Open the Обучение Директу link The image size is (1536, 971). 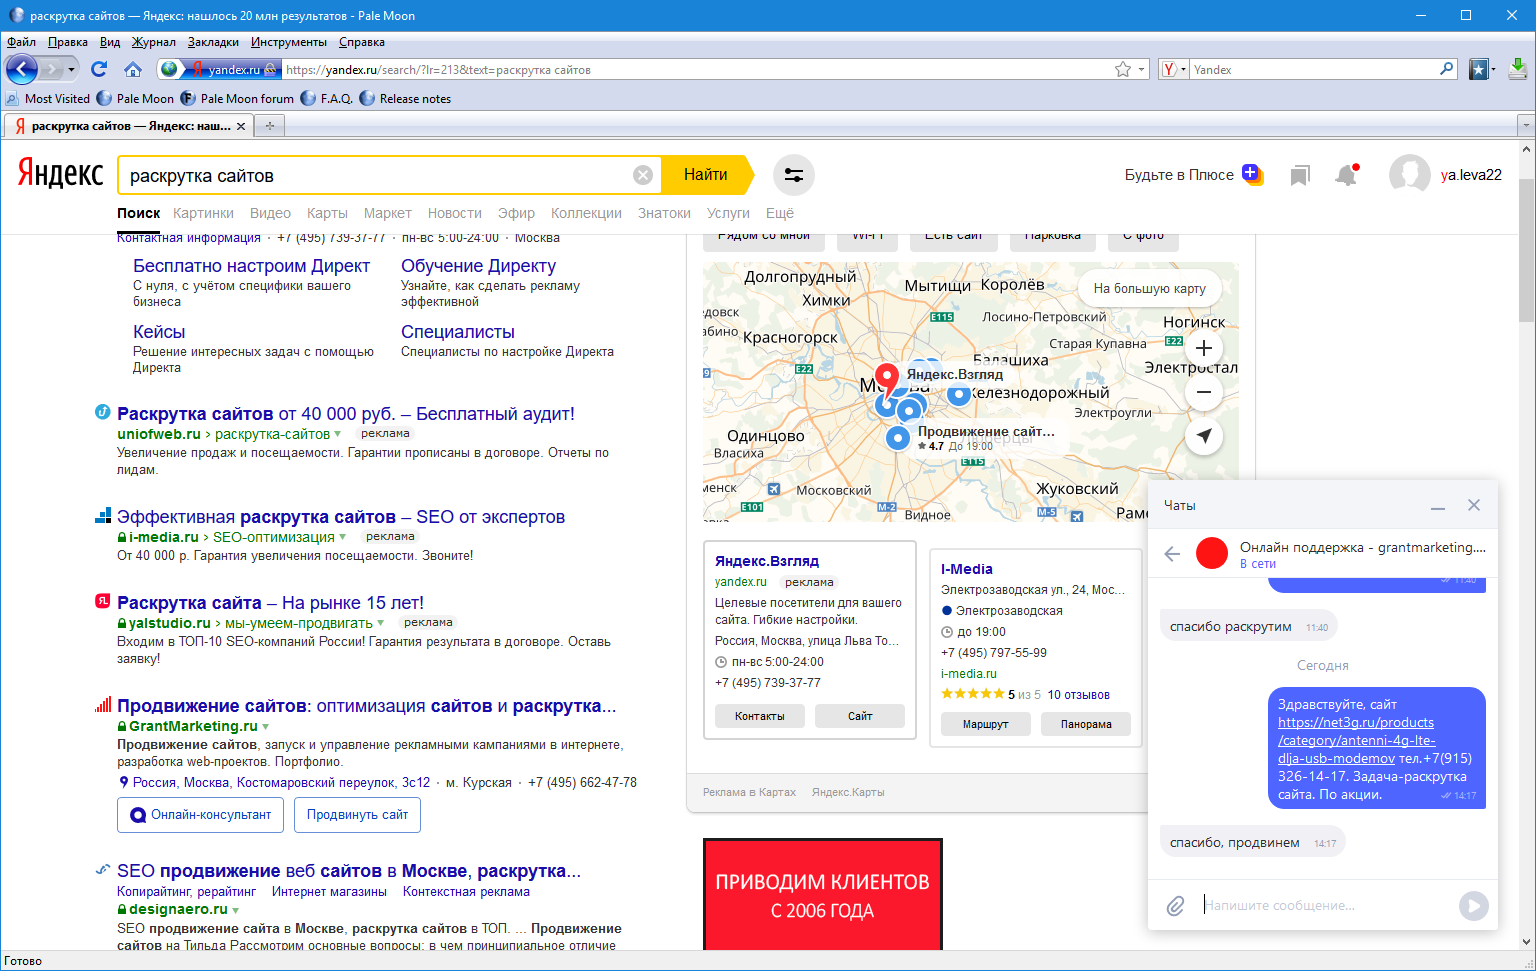(478, 266)
